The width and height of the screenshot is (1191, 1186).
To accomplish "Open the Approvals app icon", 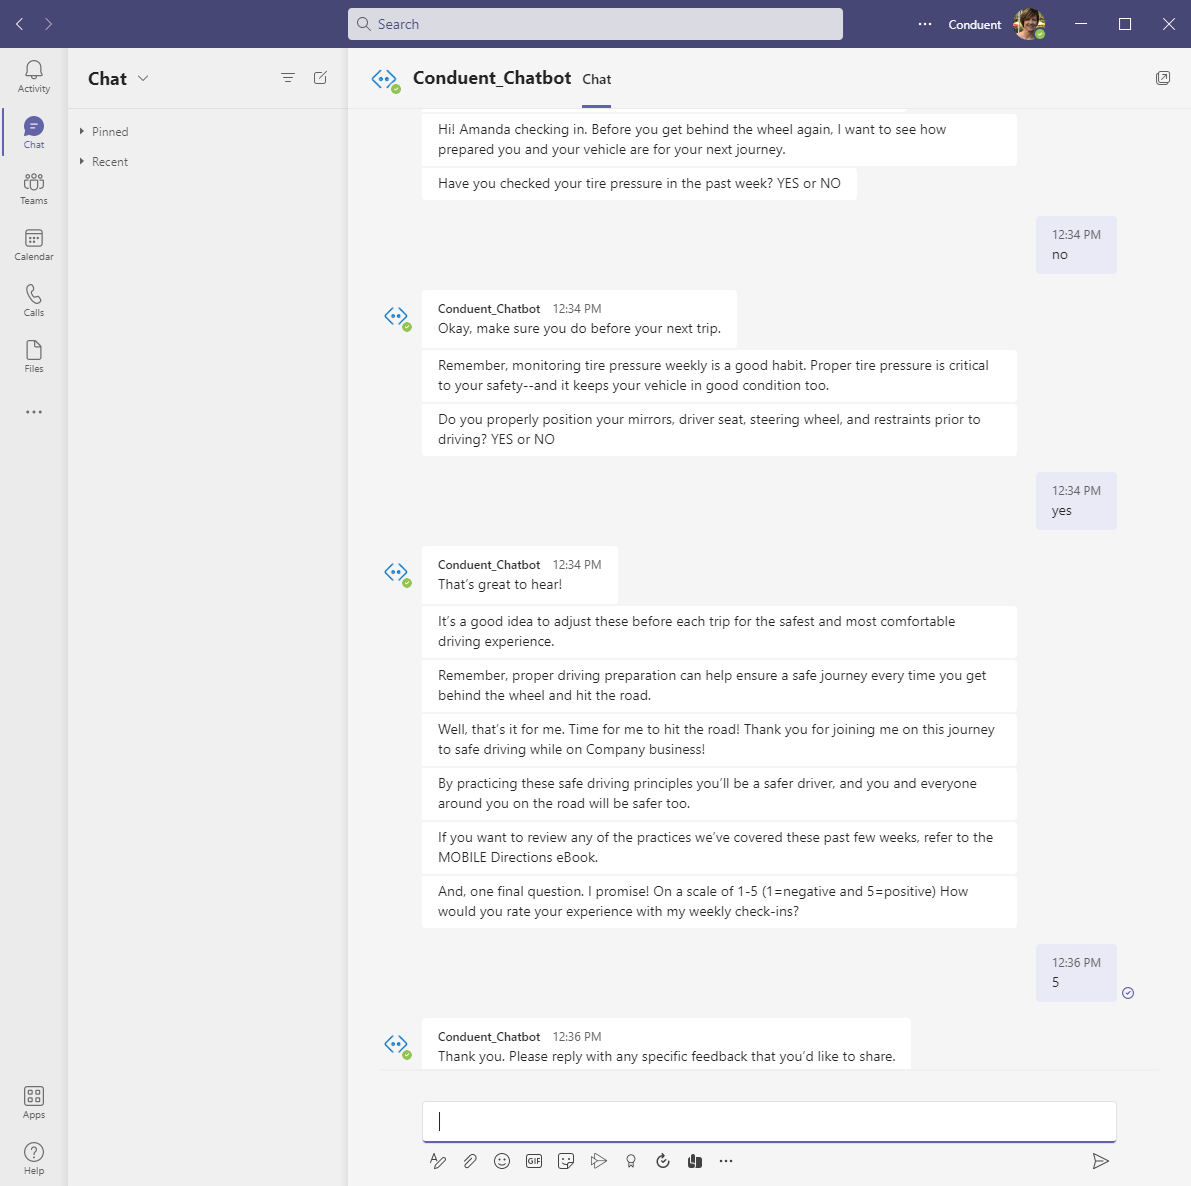I will point(662,1161).
